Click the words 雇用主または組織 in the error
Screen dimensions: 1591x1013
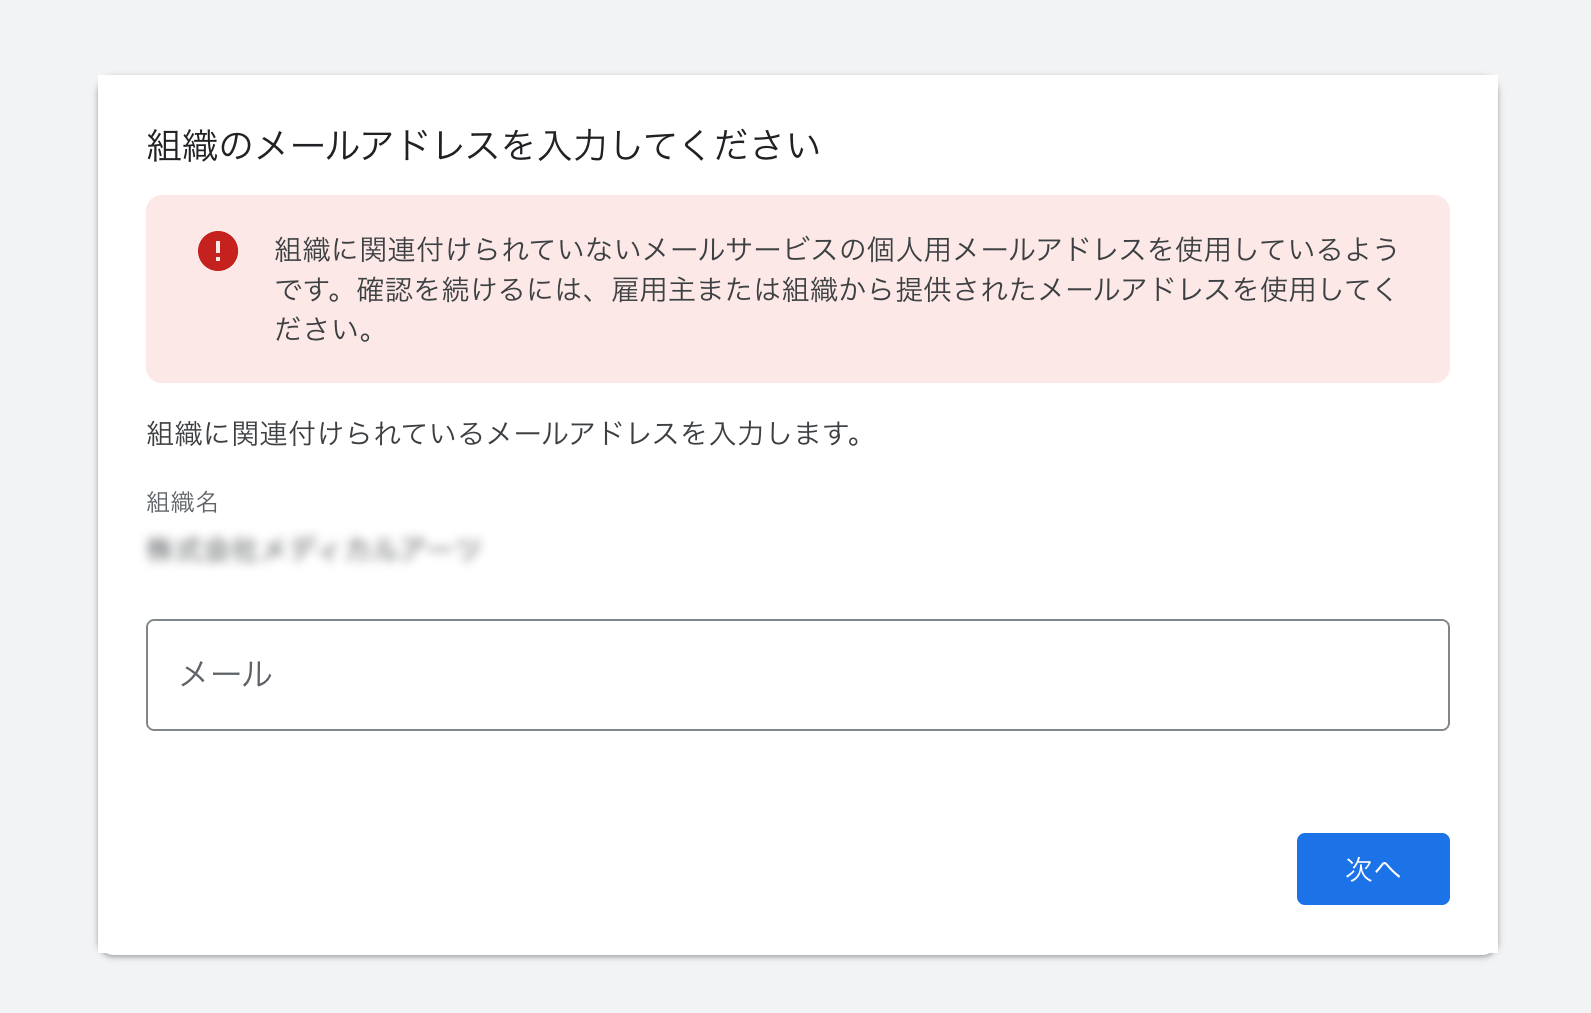724,290
